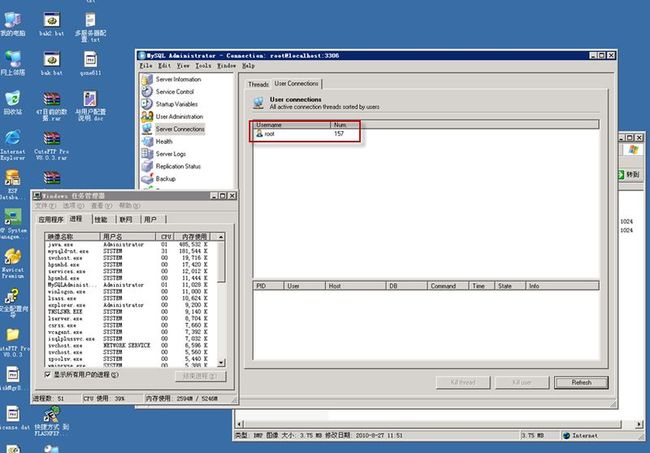This screenshot has height=453, width=650.
Task: Select the 我的电脑 desktop icon
Action: (12, 24)
